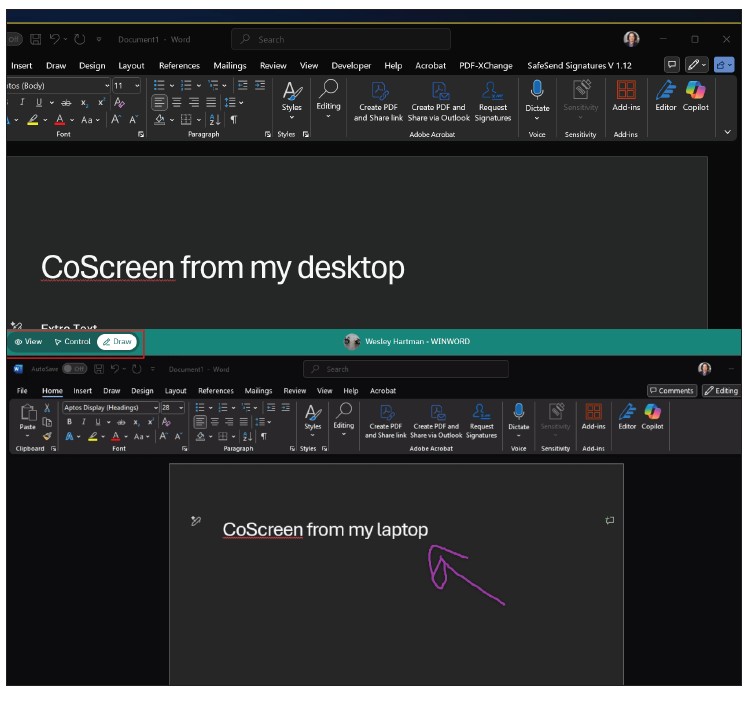
Task: Collapse the ribbon using chevron in upper window
Action: point(727,132)
